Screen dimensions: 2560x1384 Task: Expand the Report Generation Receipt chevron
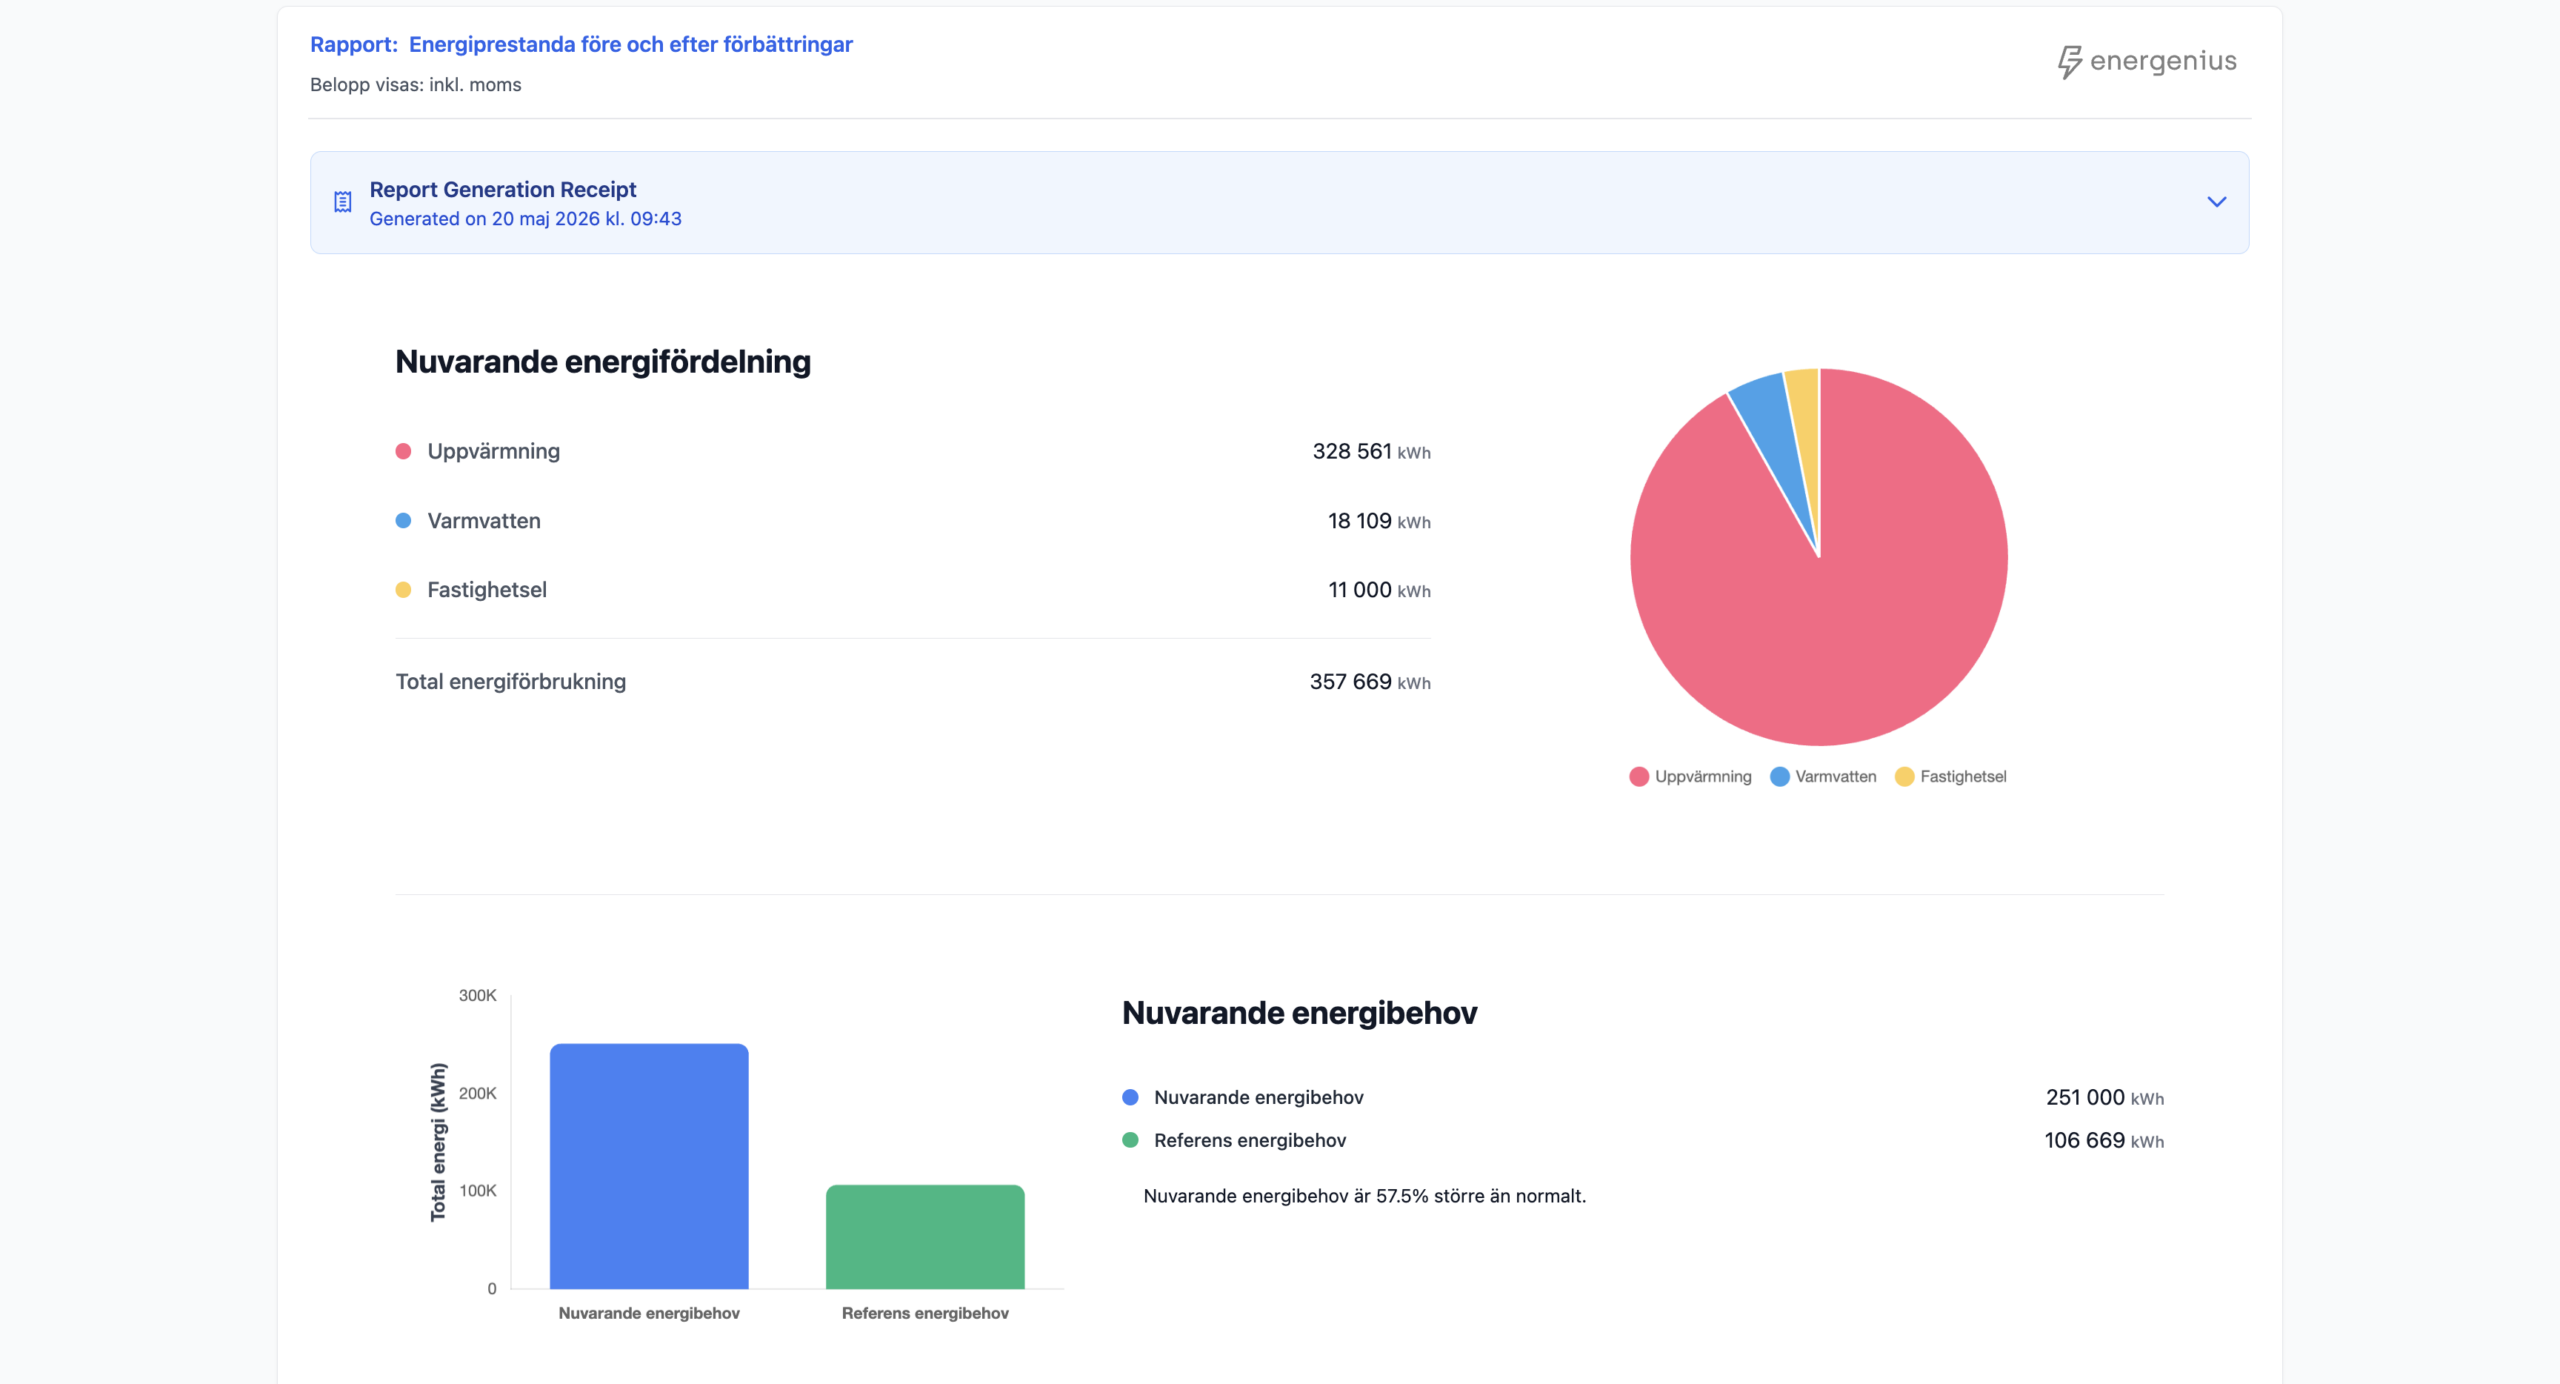(x=2216, y=202)
